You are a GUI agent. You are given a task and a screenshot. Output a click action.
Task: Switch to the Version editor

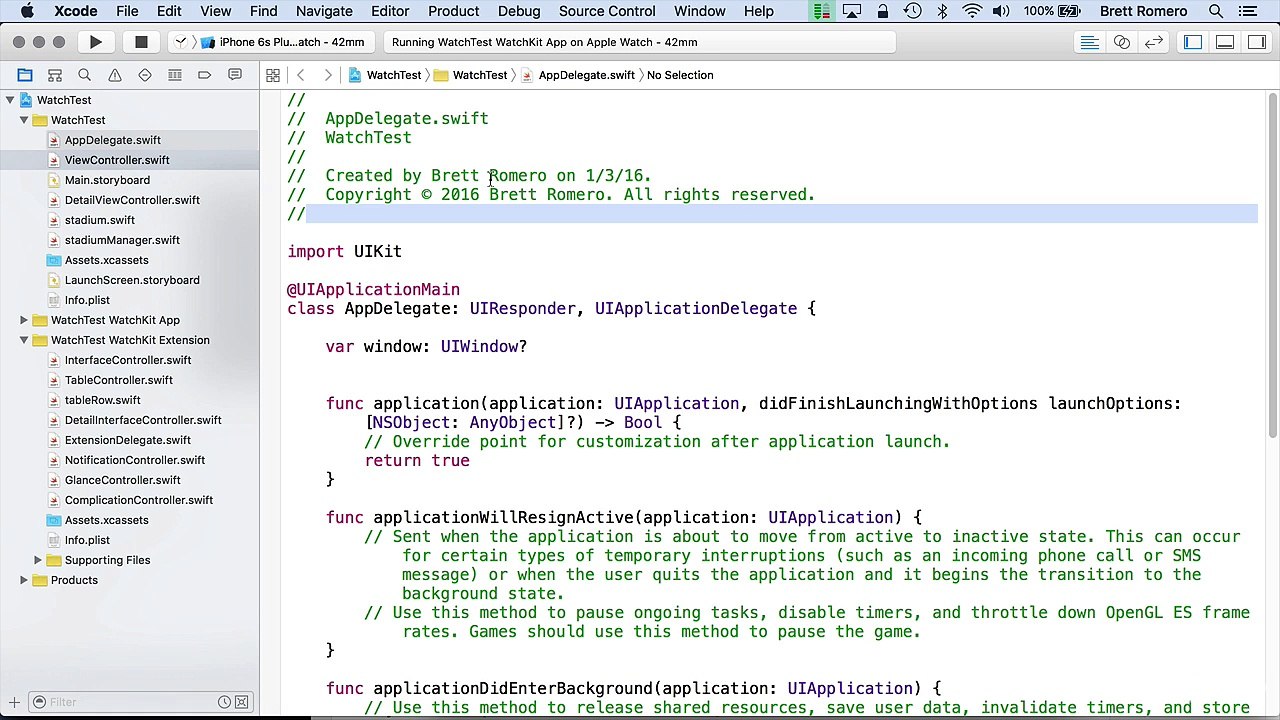click(1153, 42)
